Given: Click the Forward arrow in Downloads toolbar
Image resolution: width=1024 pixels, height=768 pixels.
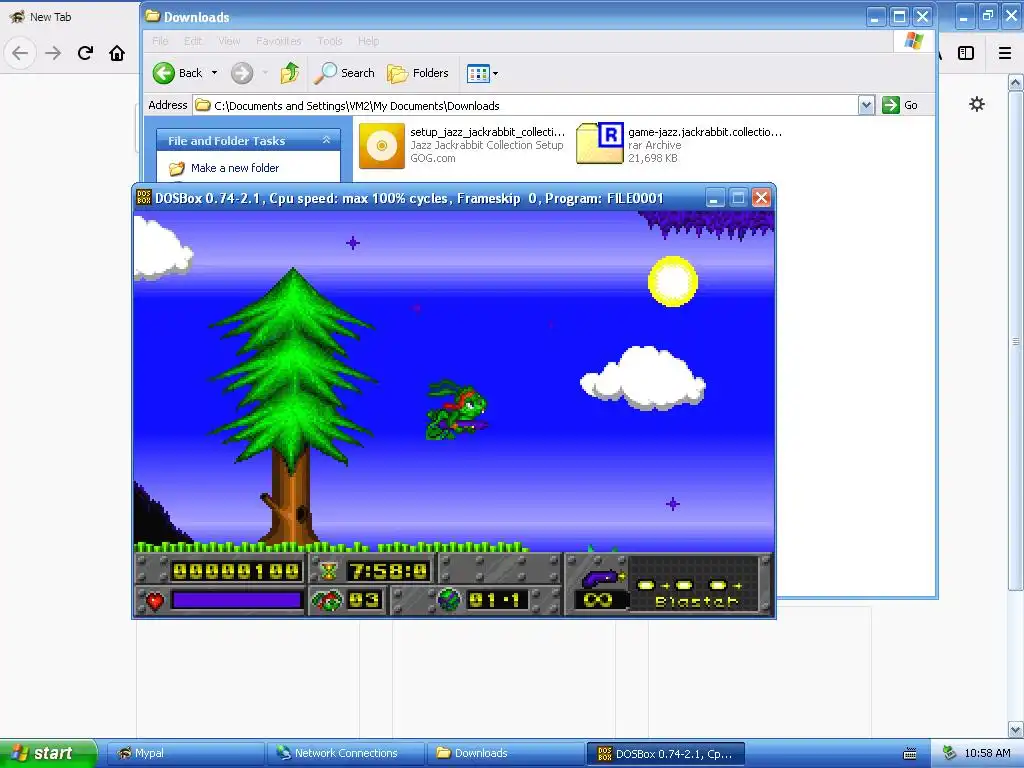Looking at the screenshot, I should coord(242,73).
